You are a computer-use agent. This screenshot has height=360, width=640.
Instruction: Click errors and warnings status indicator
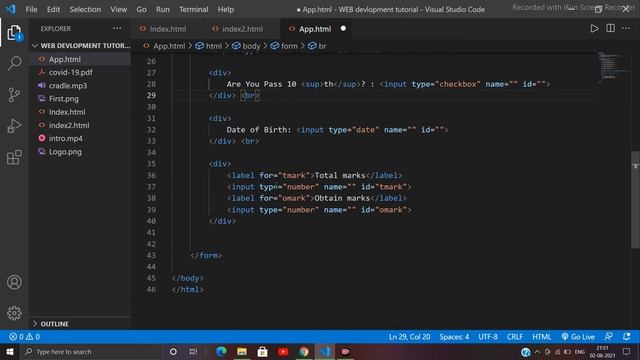tap(24, 337)
